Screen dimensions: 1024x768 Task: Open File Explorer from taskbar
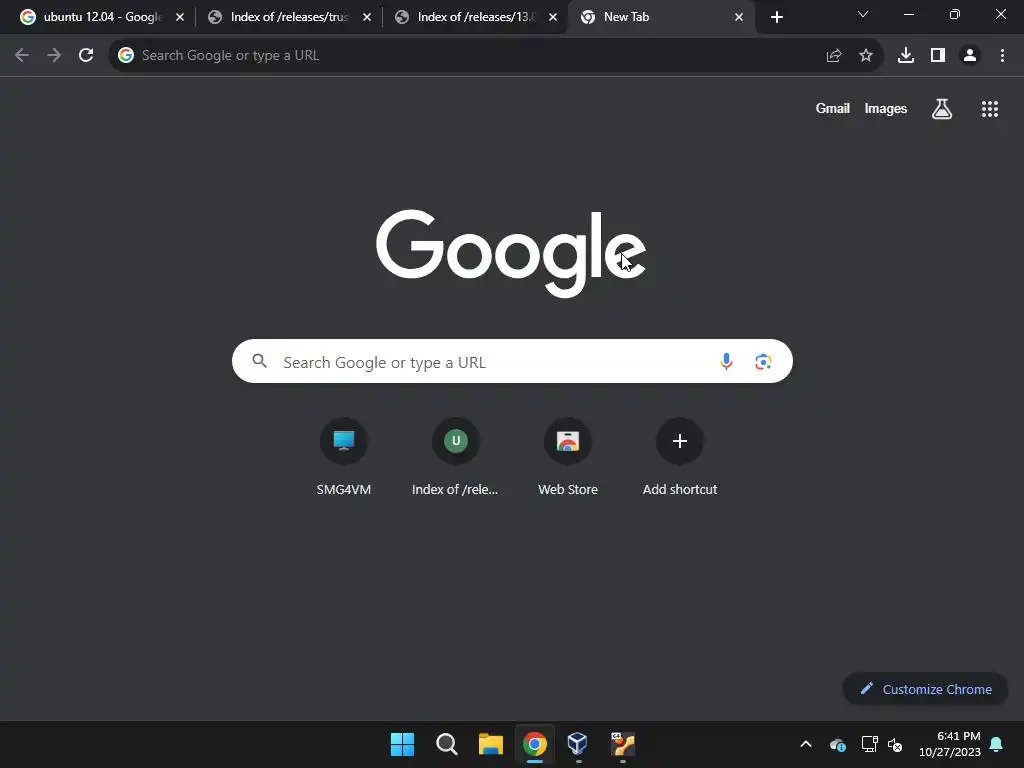(x=490, y=744)
